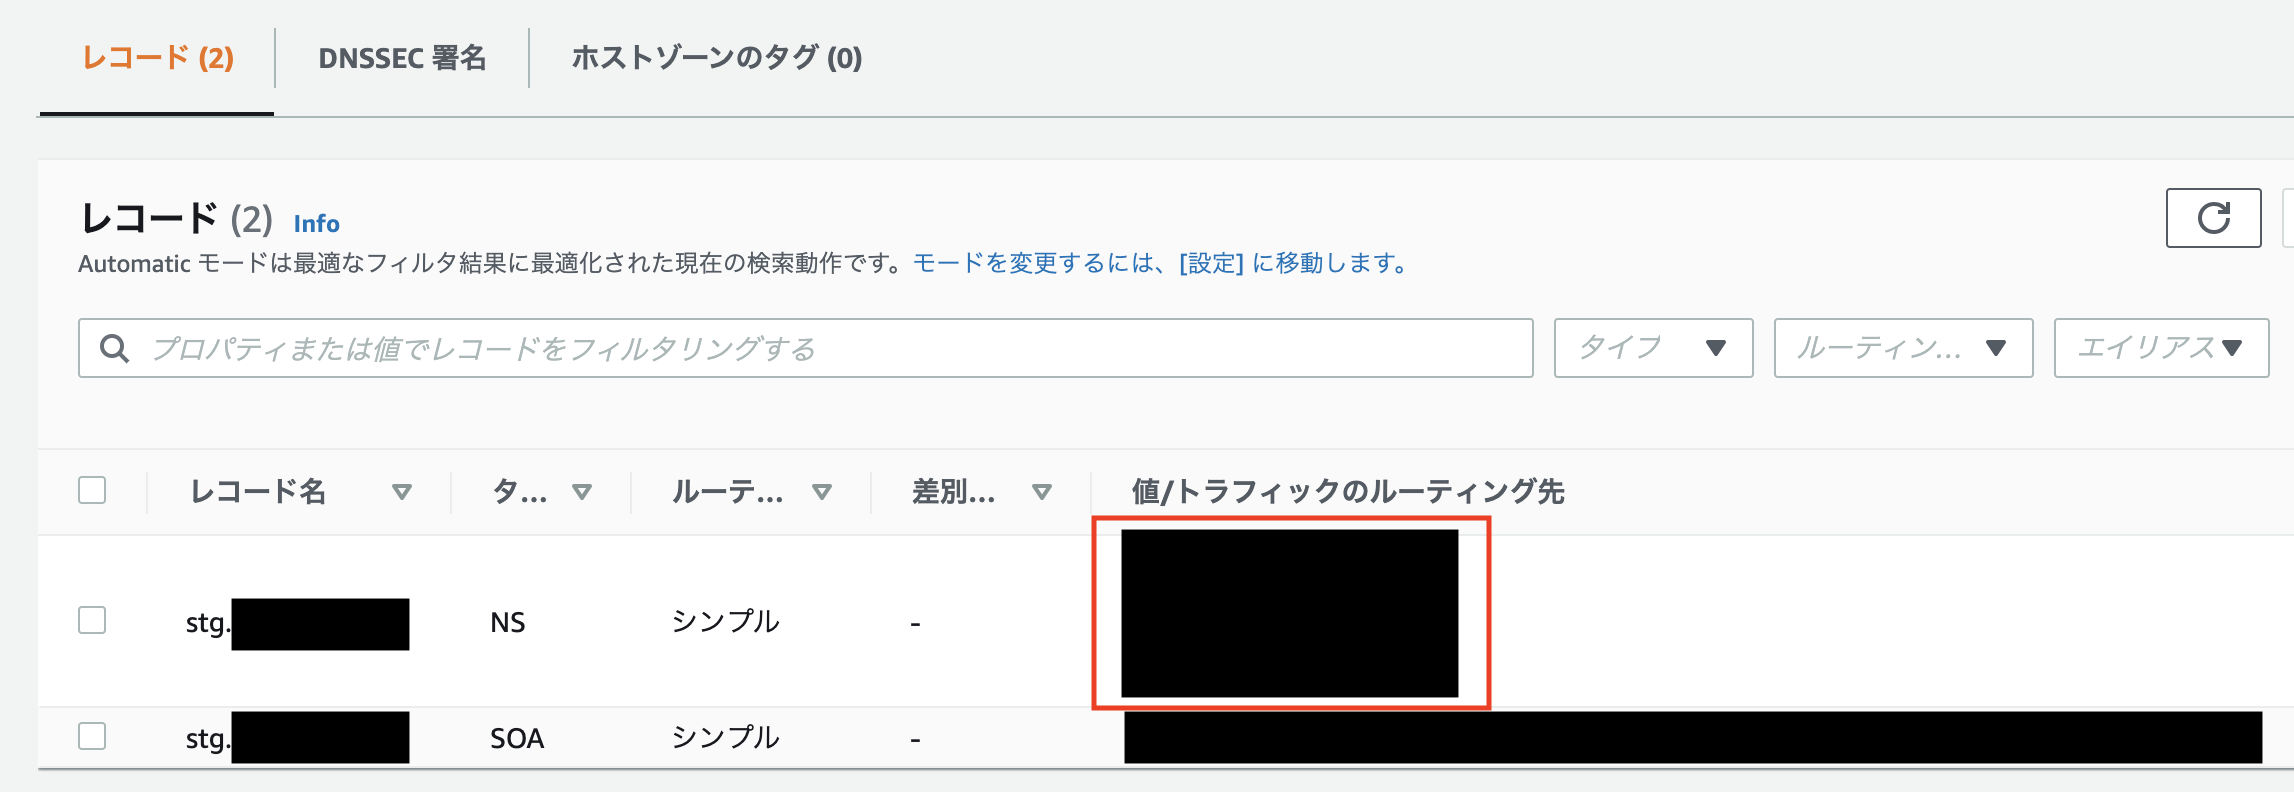The width and height of the screenshot is (2294, 792).
Task: Click the NS record type cell
Action: [x=508, y=622]
